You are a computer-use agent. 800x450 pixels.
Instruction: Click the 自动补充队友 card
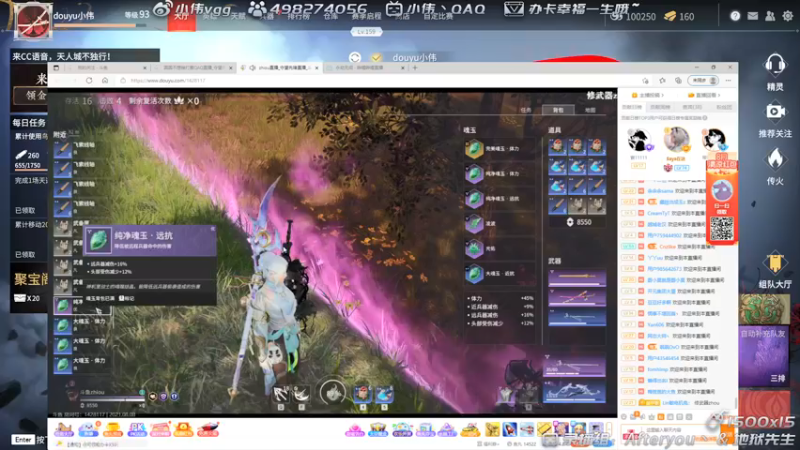[x=764, y=356]
